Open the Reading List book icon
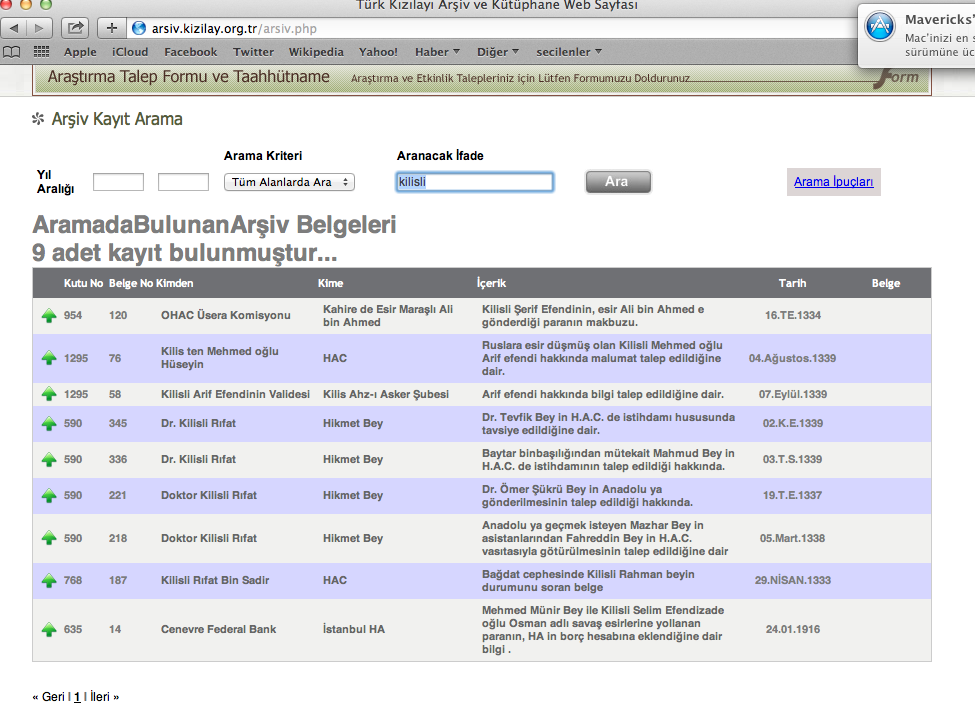This screenshot has height=703, width=975. (12, 52)
